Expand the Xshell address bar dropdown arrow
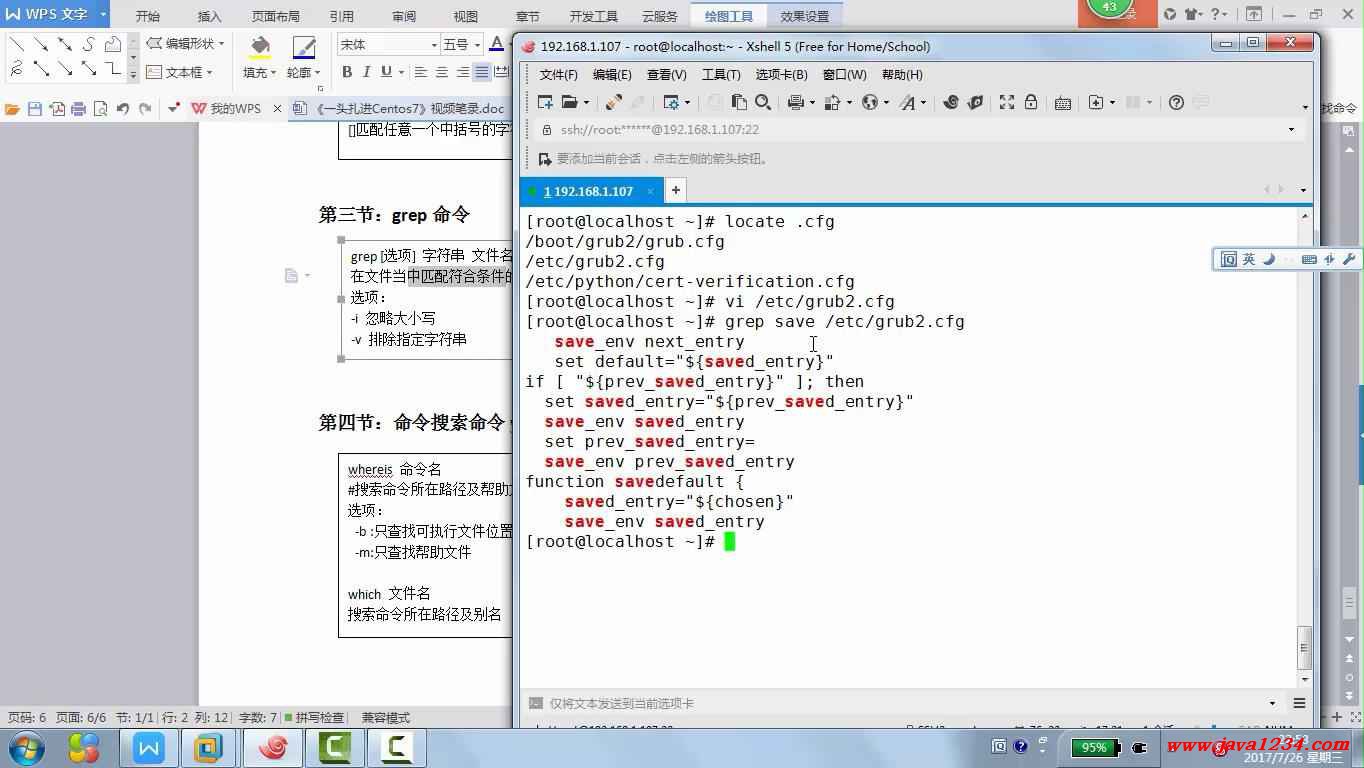Image resolution: width=1364 pixels, height=768 pixels. click(1291, 130)
